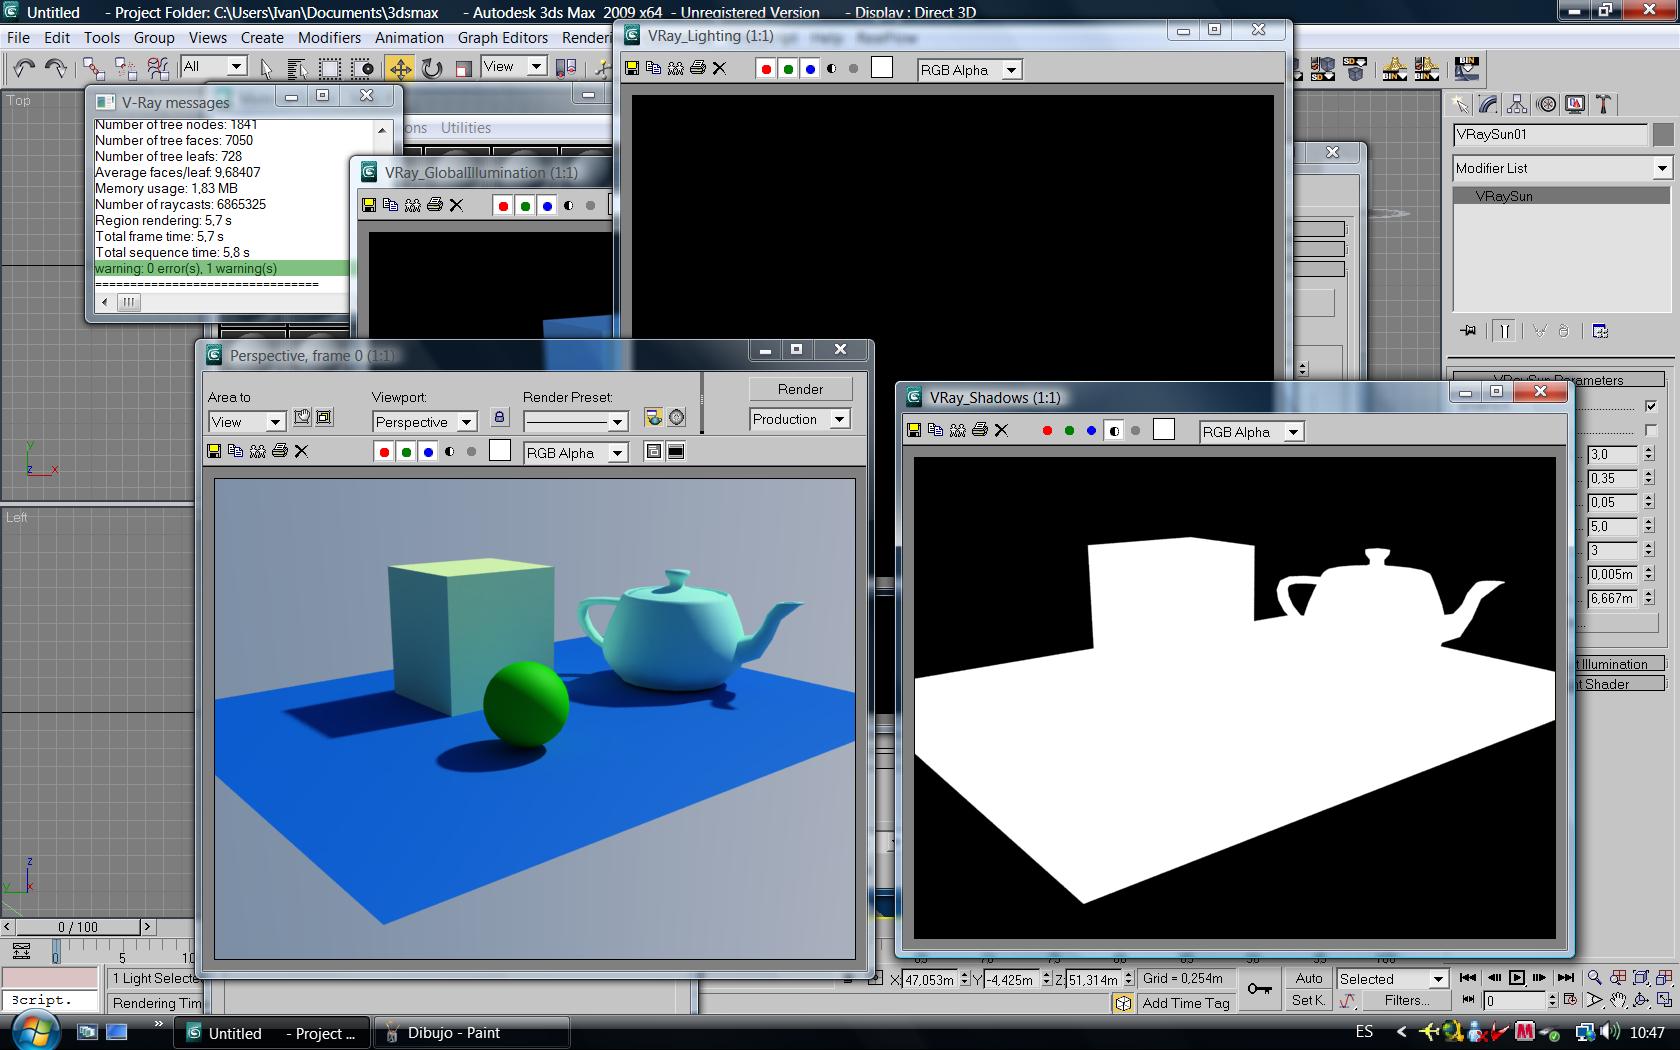1680x1050 pixels.
Task: Open the Utilities hammer panel tab
Action: coord(1603,104)
